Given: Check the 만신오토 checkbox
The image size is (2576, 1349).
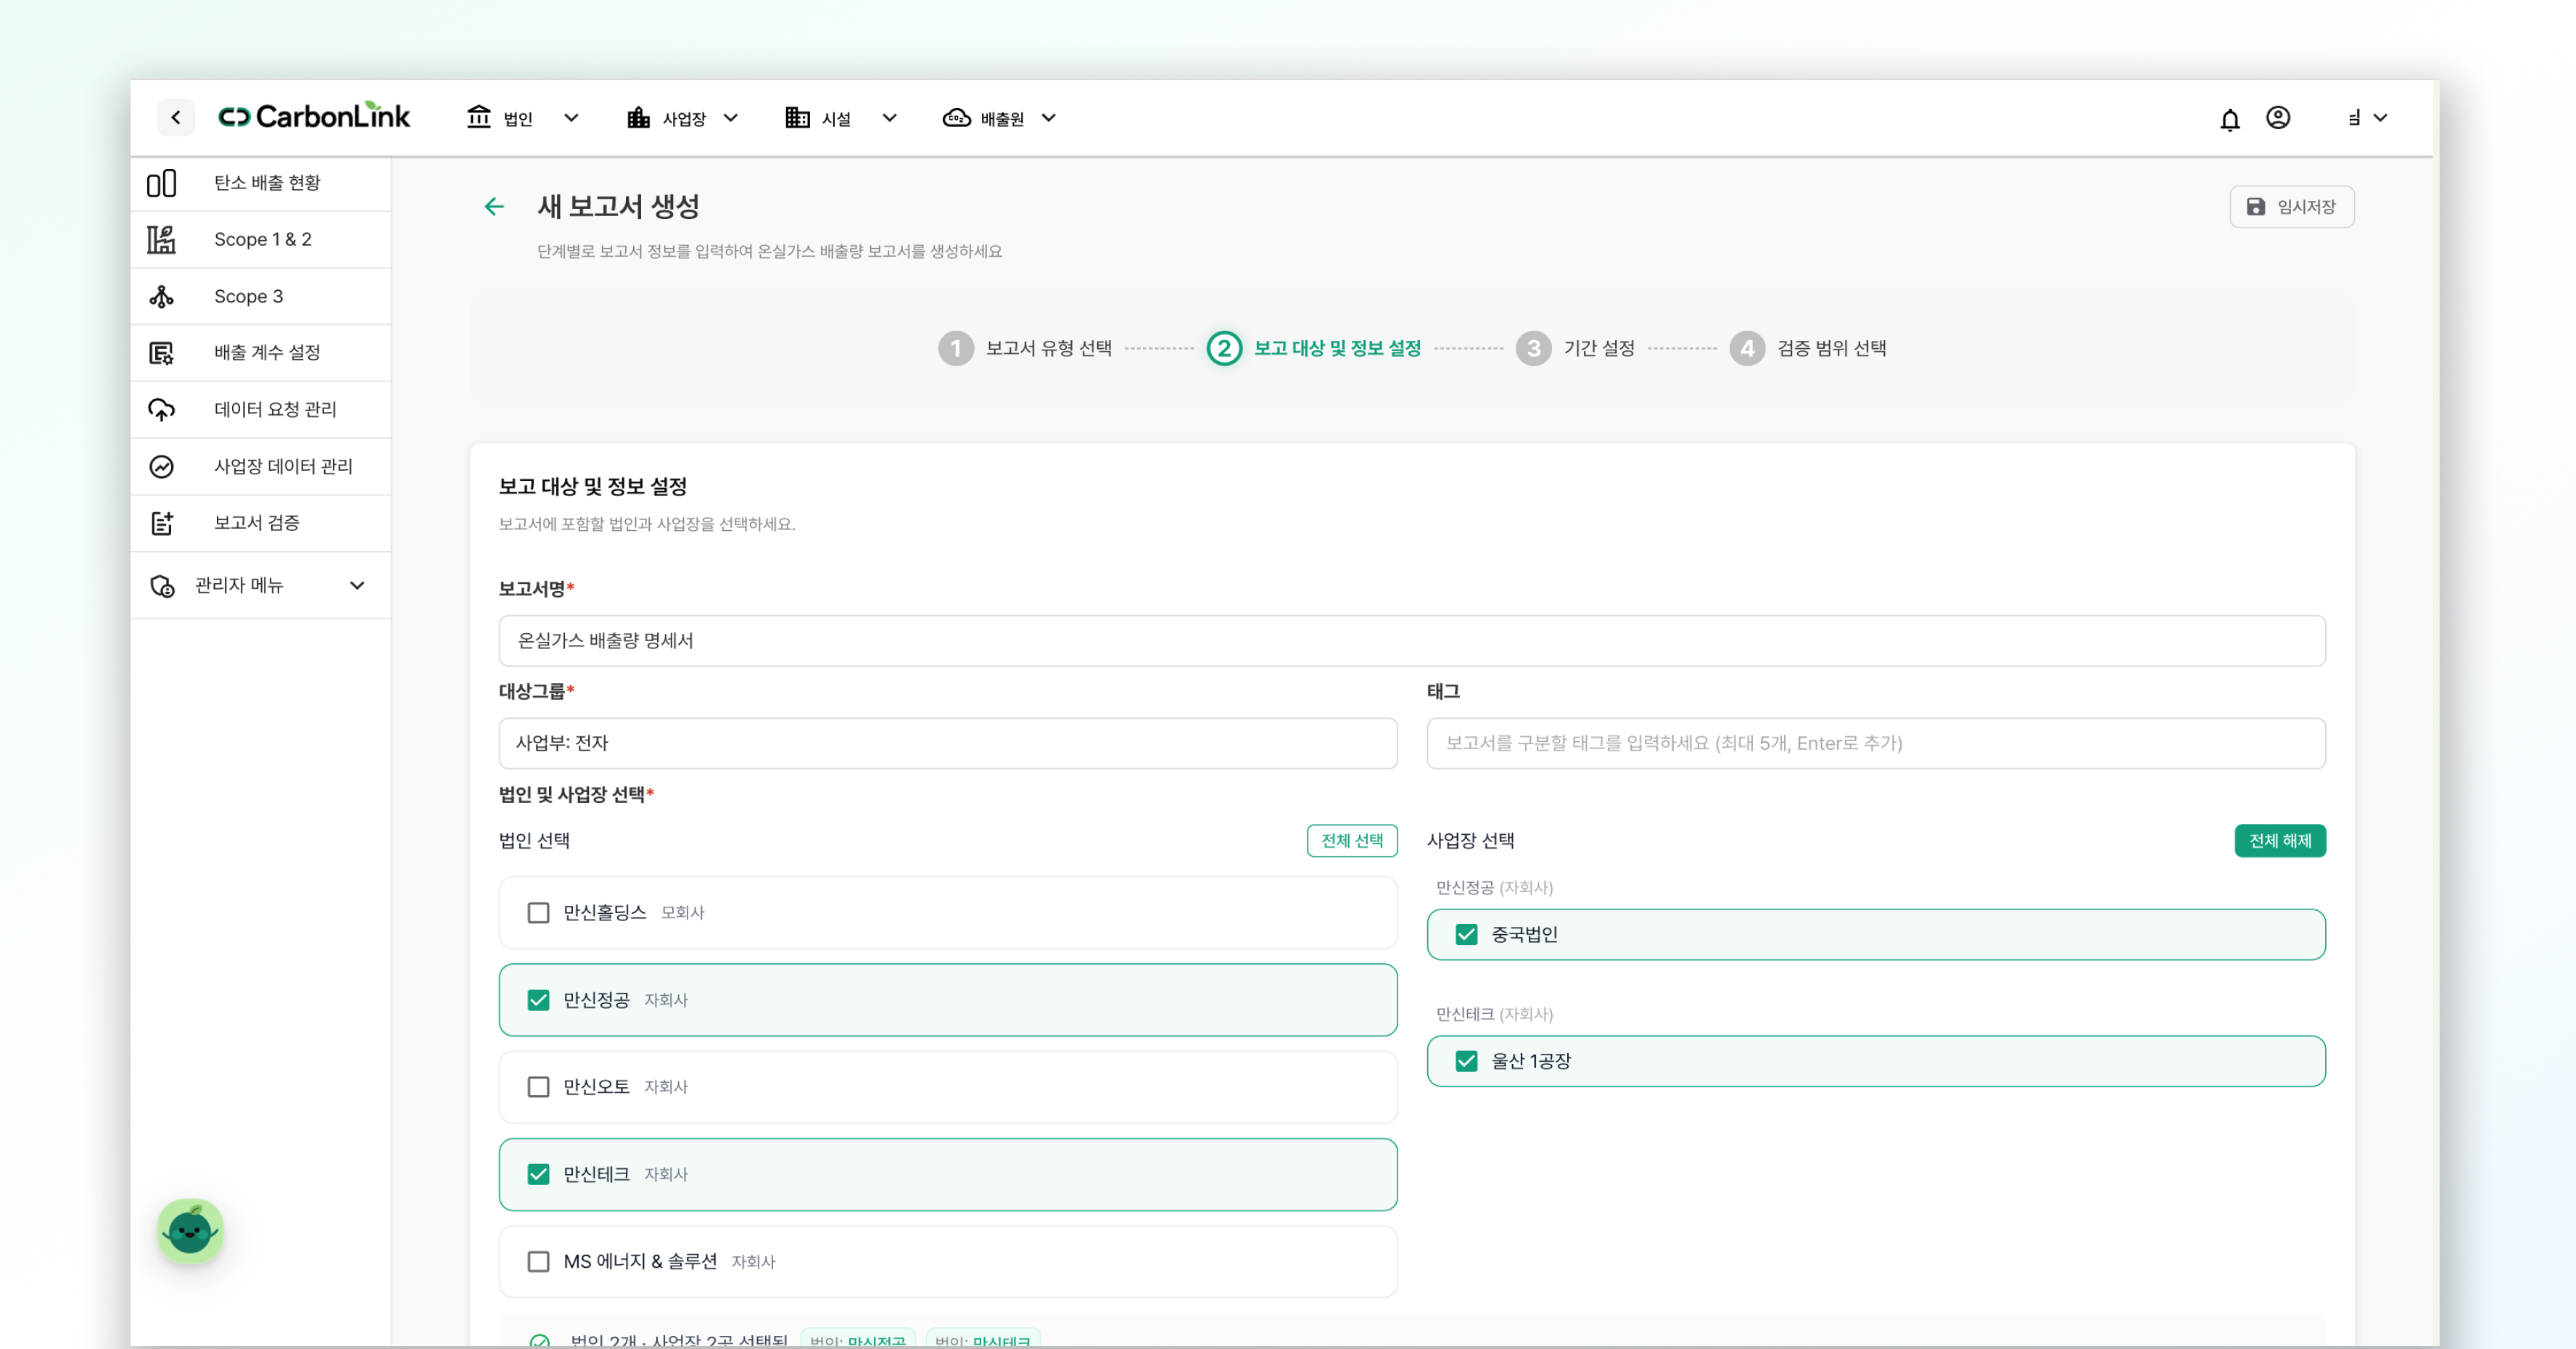Looking at the screenshot, I should (x=538, y=1087).
